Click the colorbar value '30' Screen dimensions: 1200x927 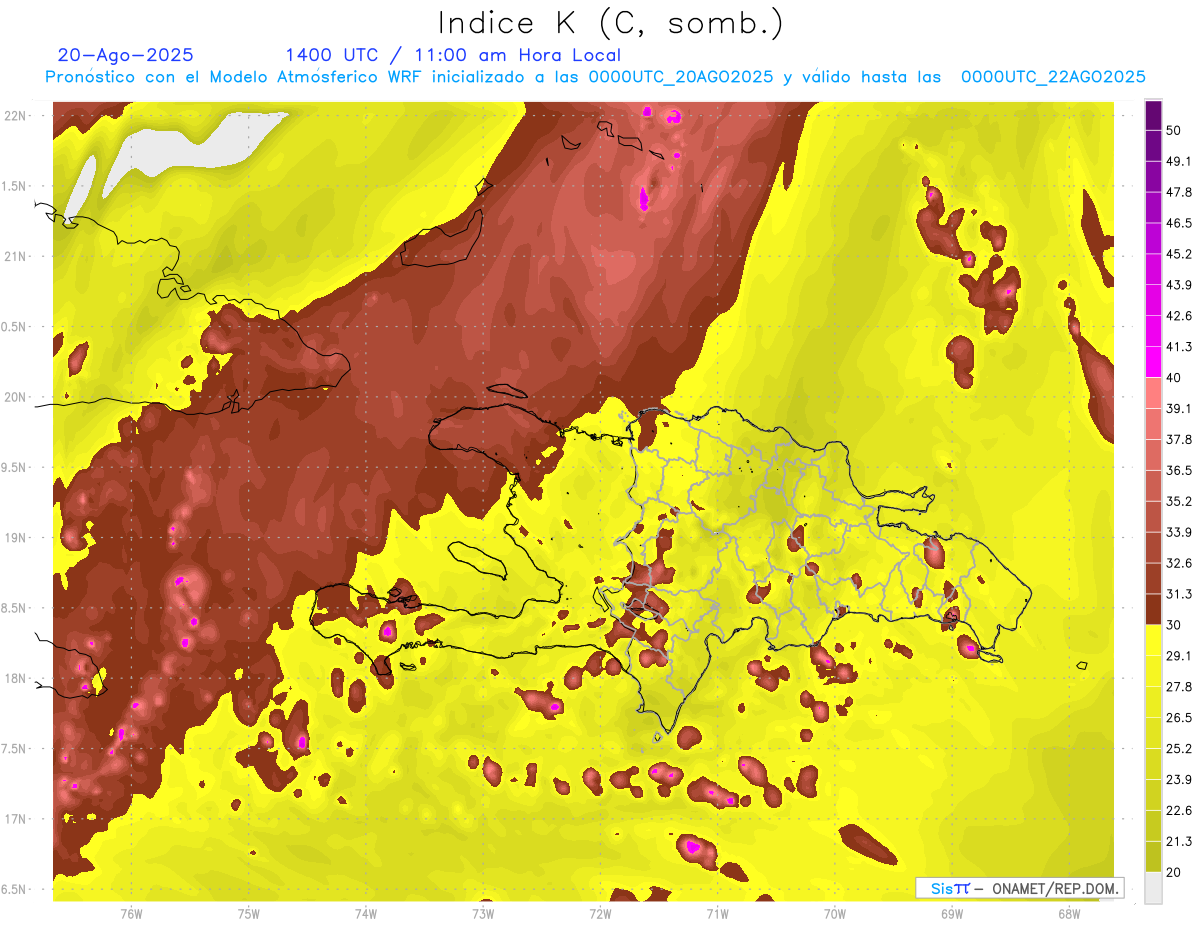click(x=1174, y=625)
